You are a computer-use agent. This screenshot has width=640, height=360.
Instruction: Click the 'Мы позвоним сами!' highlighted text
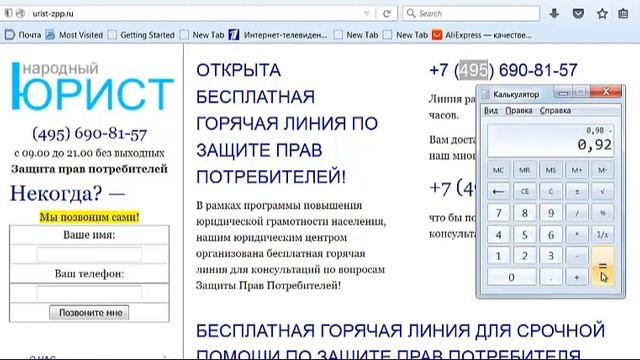pos(89,217)
